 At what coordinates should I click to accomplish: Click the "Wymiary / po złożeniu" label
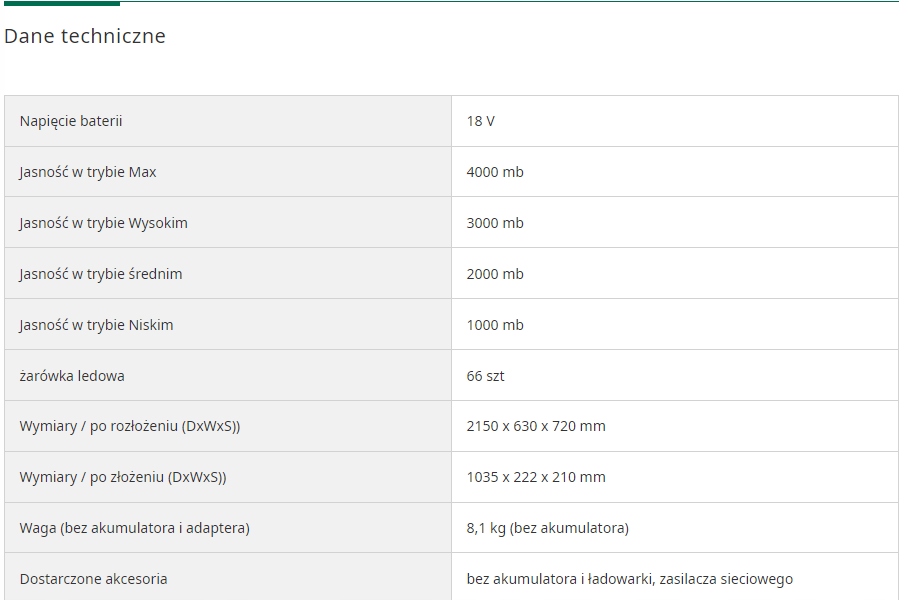click(123, 477)
